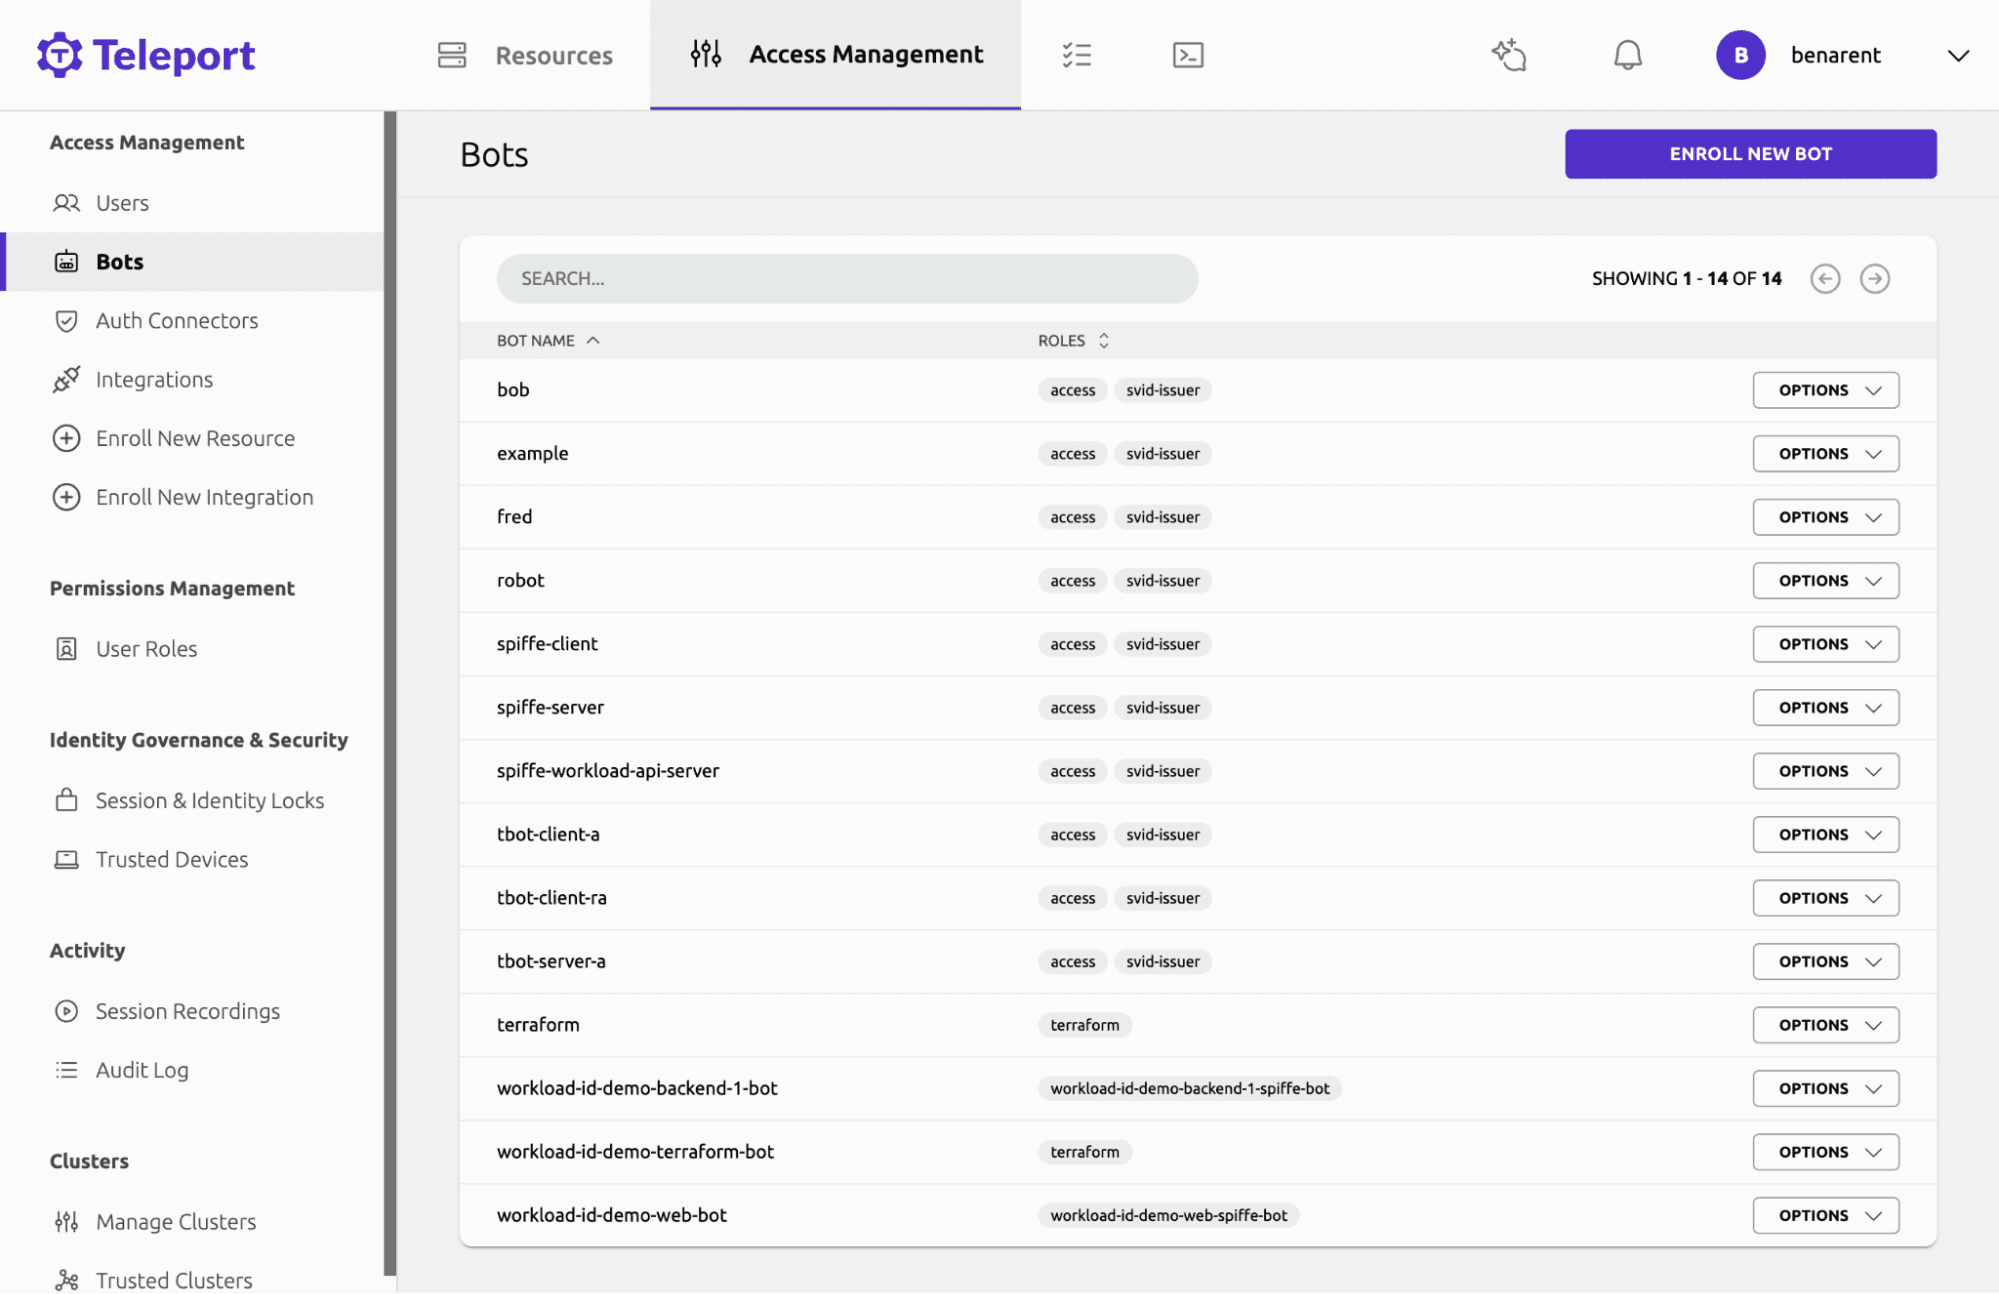Screen dimensions: 1999x1294
Task: Click the bots Search field
Action: click(846, 279)
